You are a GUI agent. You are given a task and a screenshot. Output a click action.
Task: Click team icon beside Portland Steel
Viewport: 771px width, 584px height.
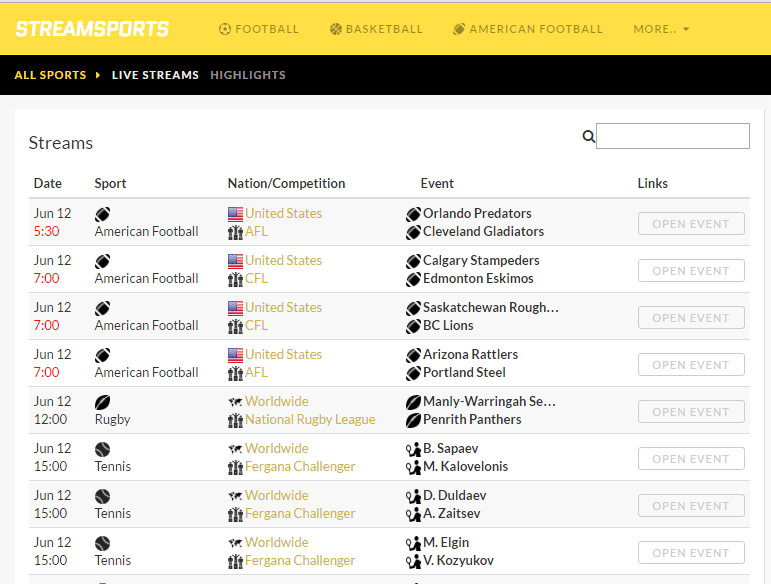(x=414, y=373)
